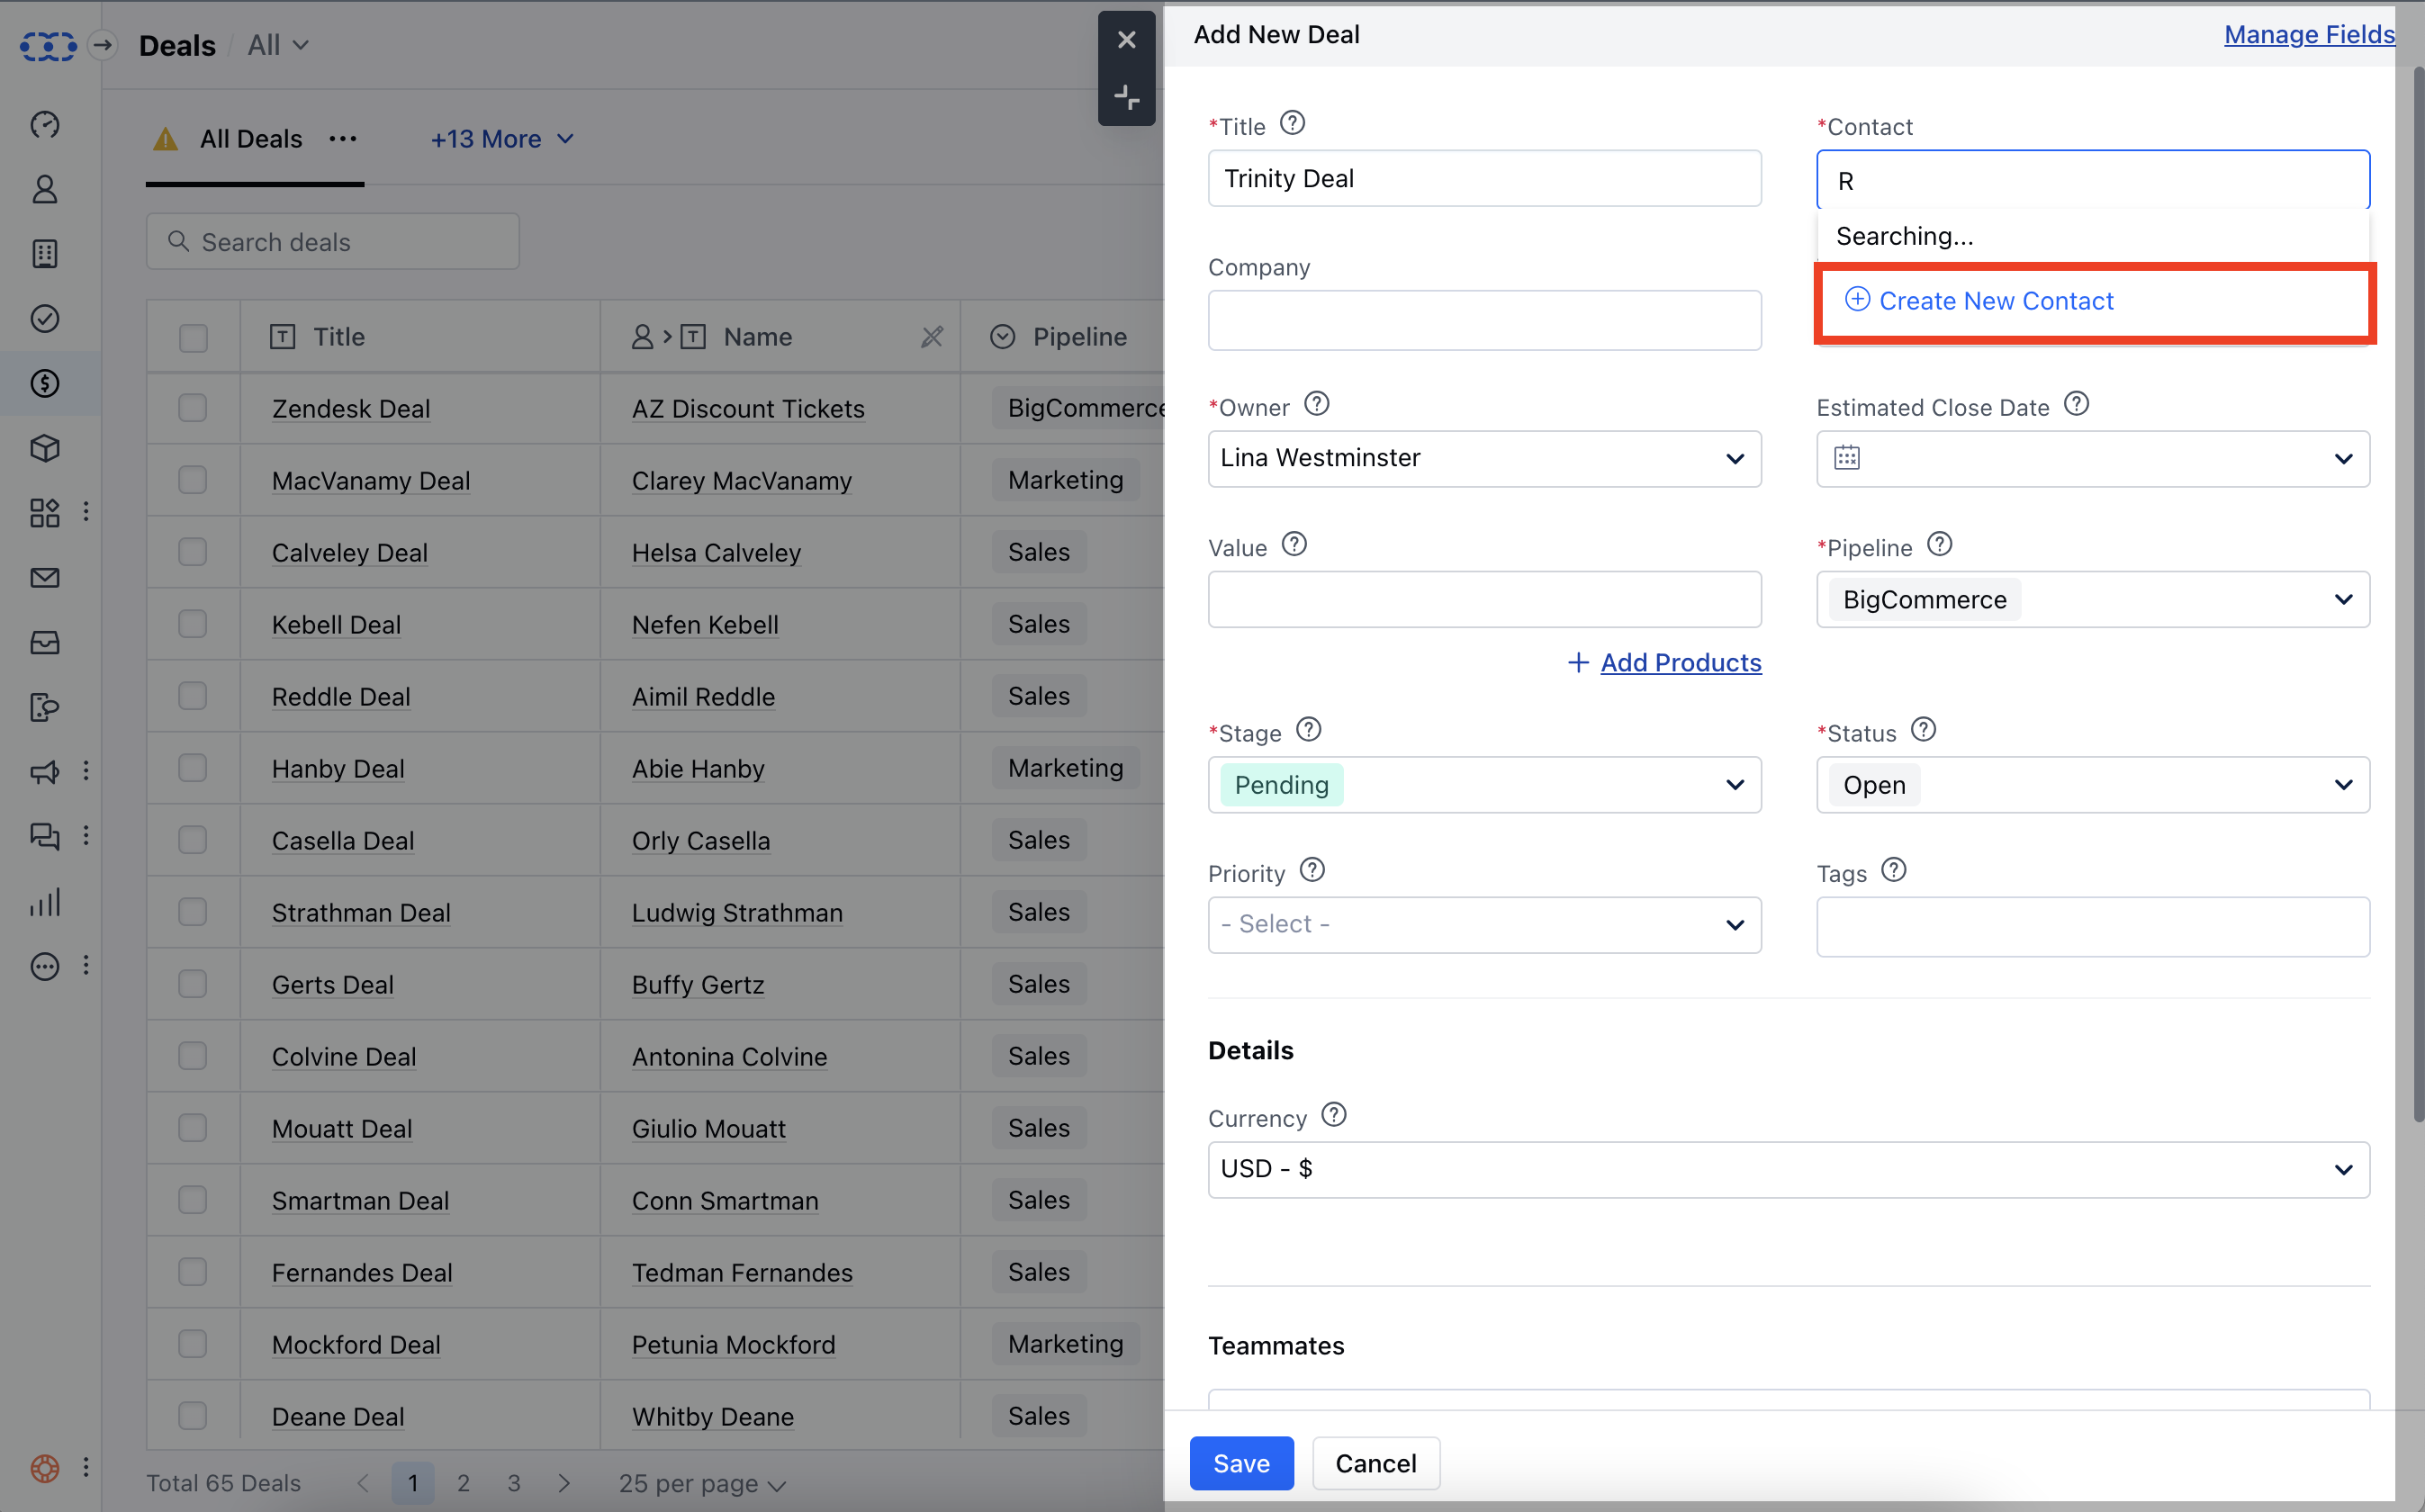Click the unpin icon in Name column
2425x1512 pixels.
(931, 337)
